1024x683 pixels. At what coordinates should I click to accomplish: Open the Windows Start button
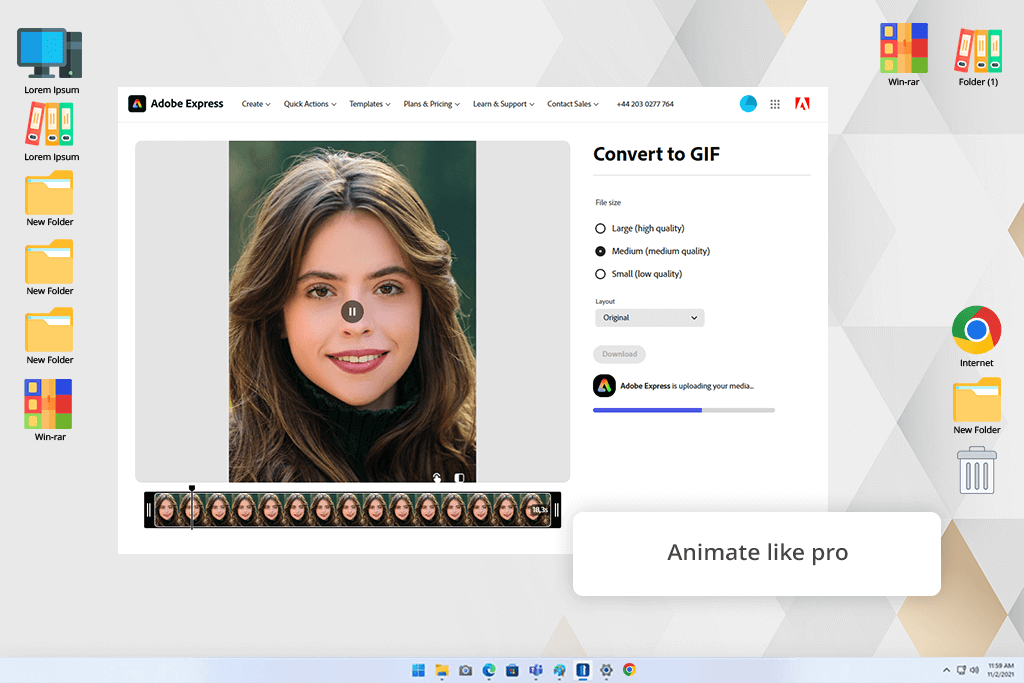click(x=419, y=670)
